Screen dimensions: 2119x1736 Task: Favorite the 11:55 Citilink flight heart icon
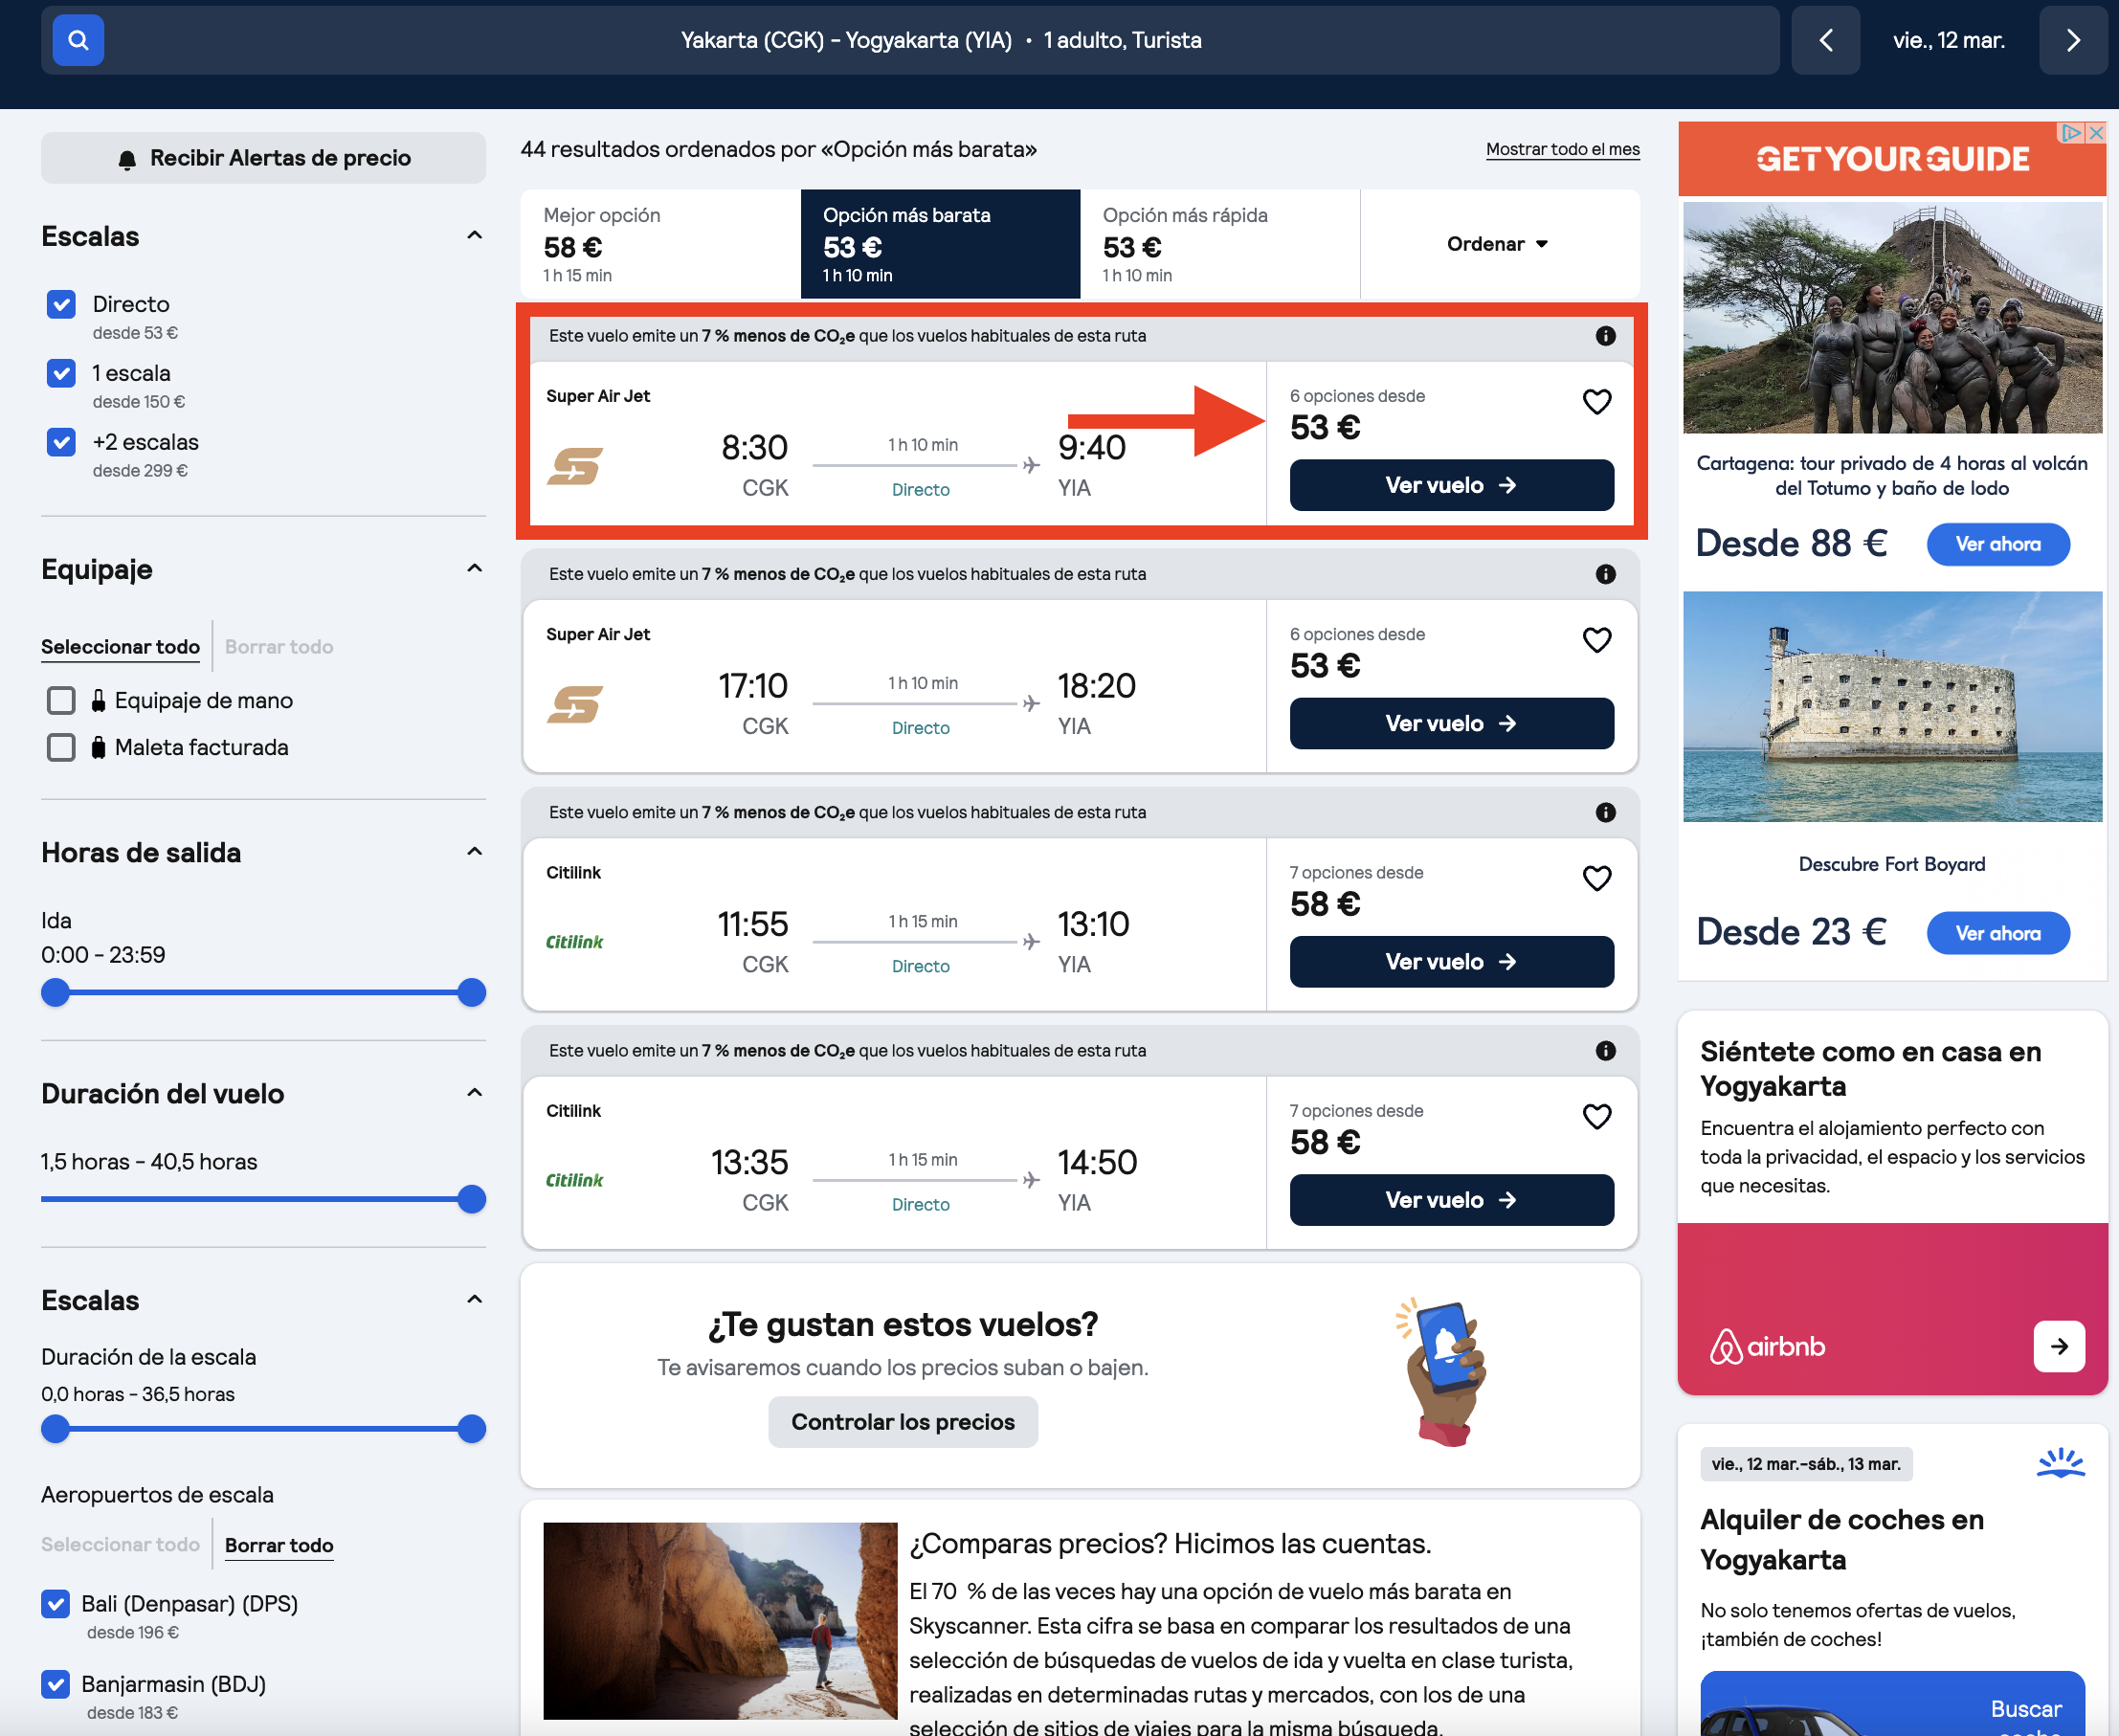tap(1597, 877)
